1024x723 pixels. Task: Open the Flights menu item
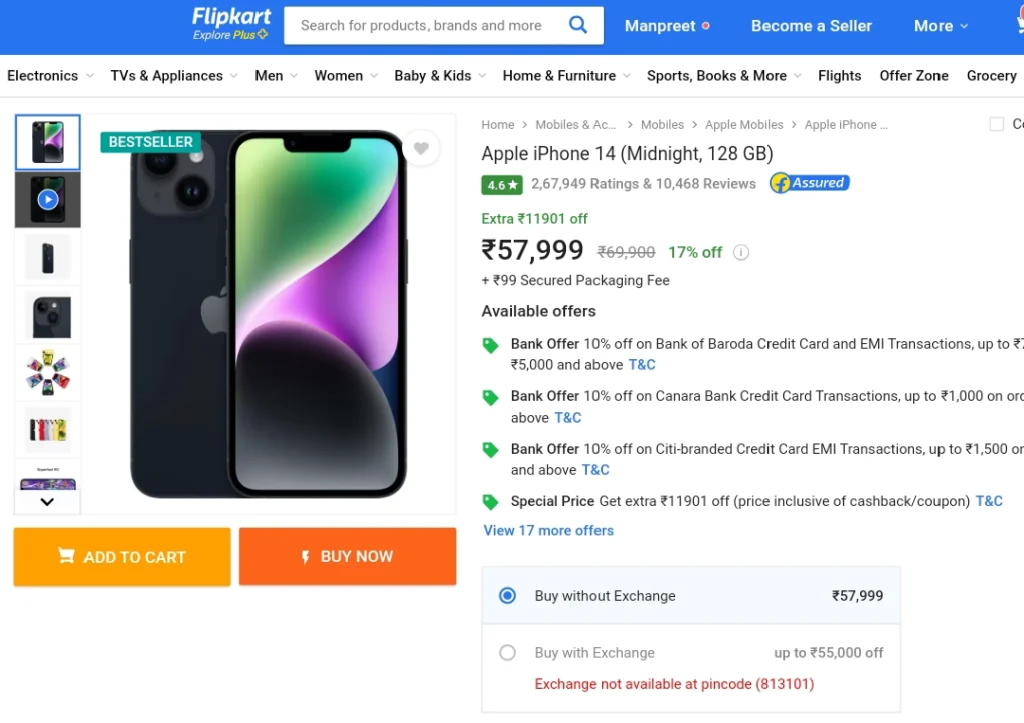[x=839, y=76]
